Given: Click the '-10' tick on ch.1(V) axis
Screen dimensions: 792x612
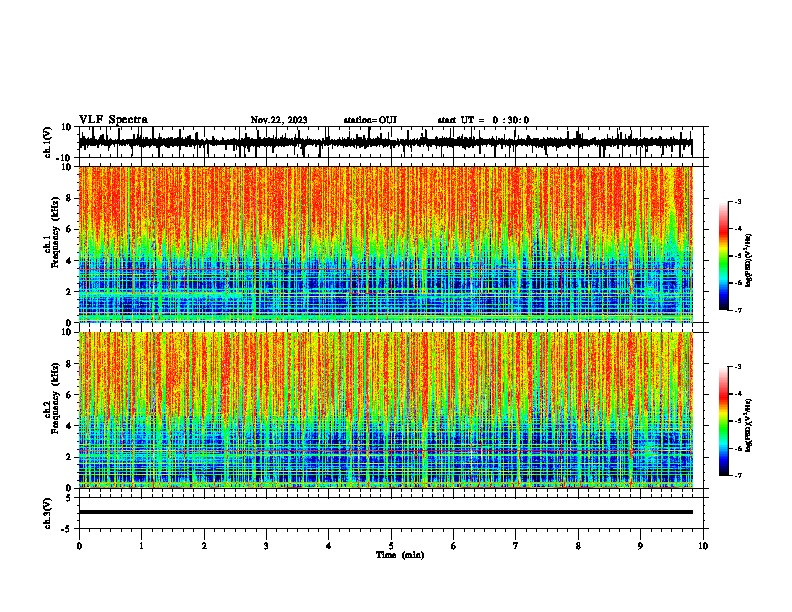Looking at the screenshot, I should 65,159.
